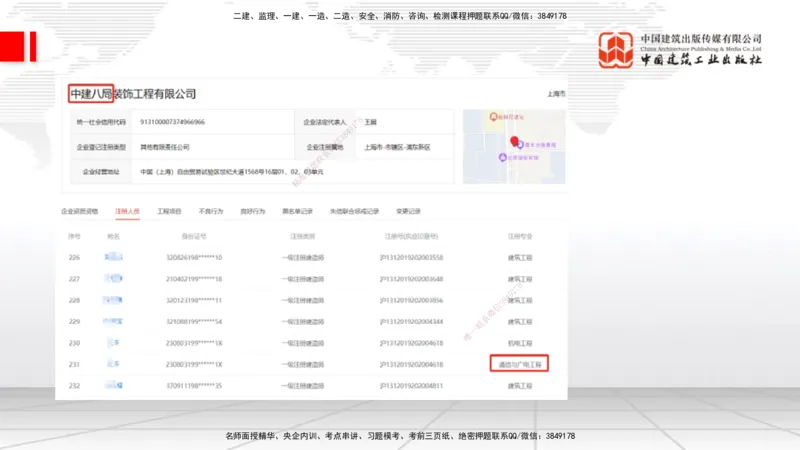Click the China Architecture Publishing logo emblem
Screen dimensions: 800x450
(x=616, y=50)
